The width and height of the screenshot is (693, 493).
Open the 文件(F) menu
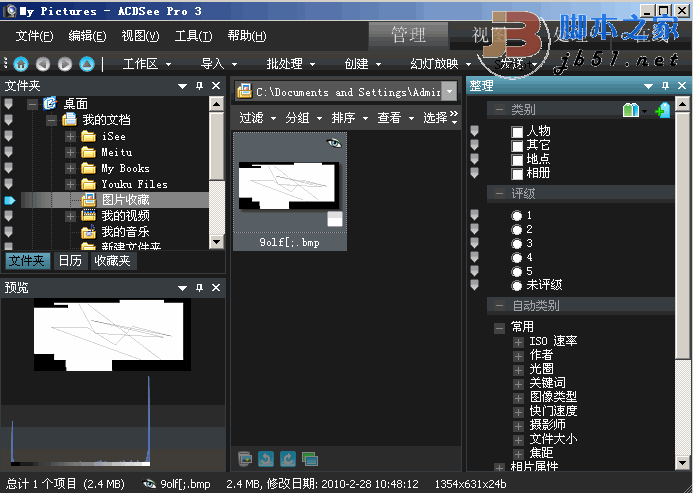tap(34, 36)
